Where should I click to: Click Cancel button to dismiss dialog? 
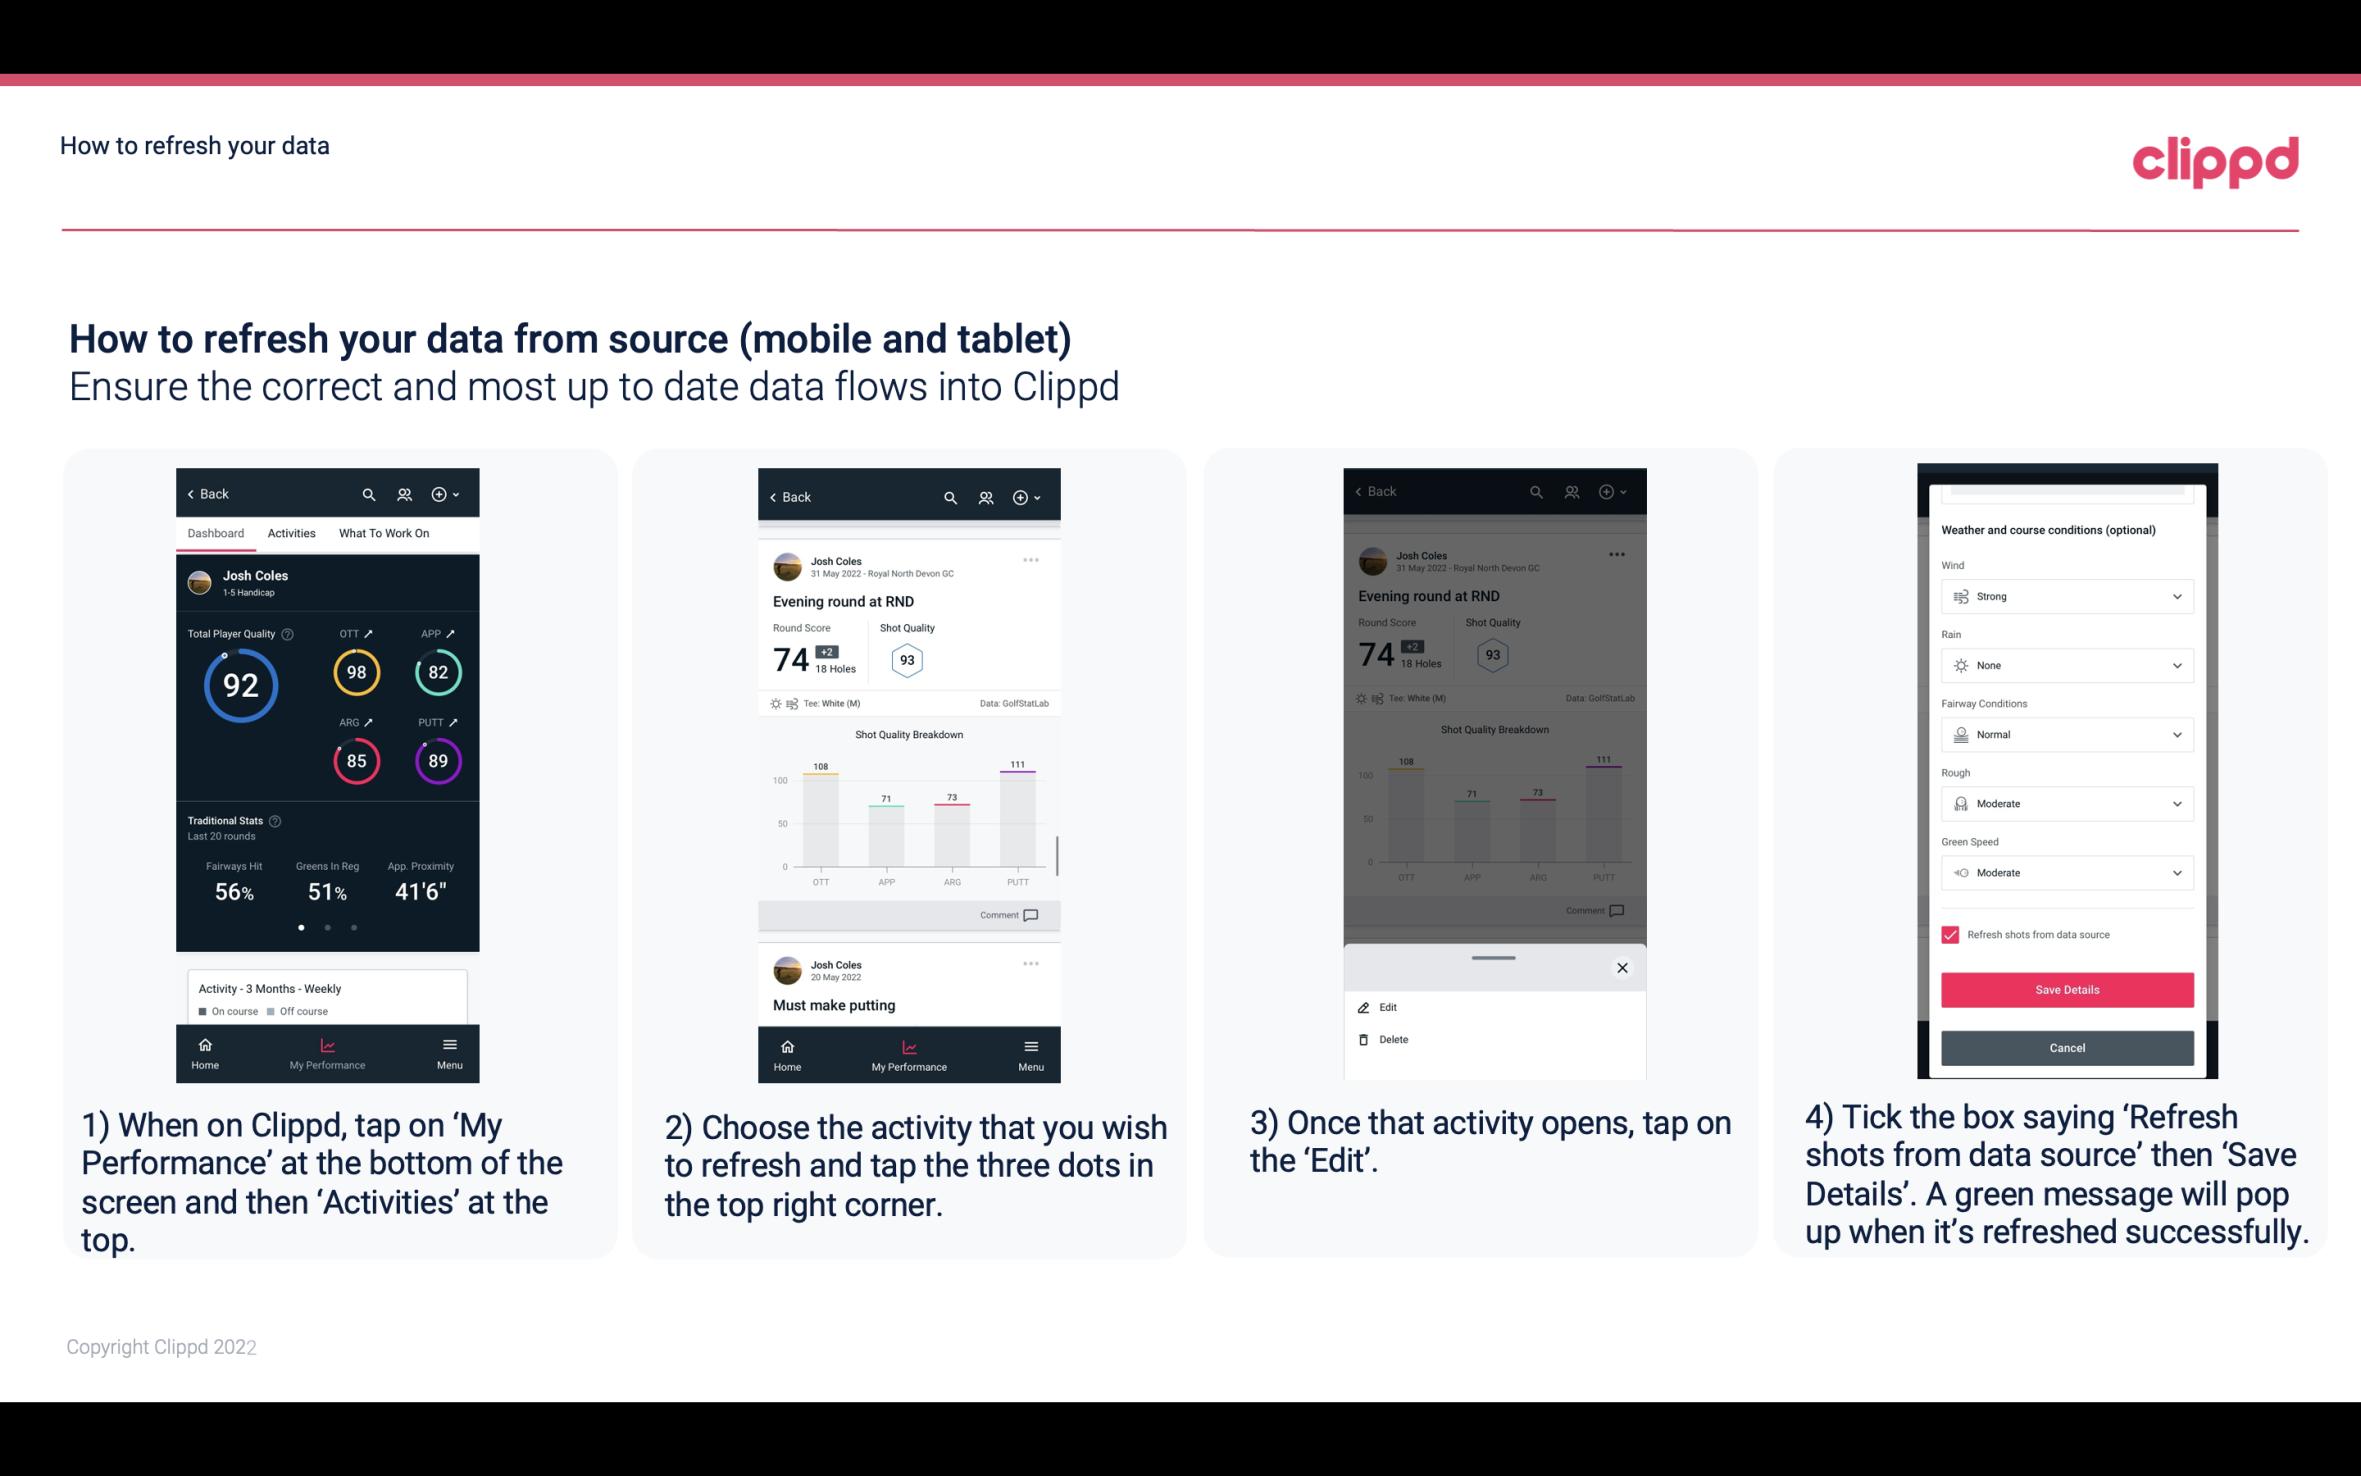[2065, 1047]
